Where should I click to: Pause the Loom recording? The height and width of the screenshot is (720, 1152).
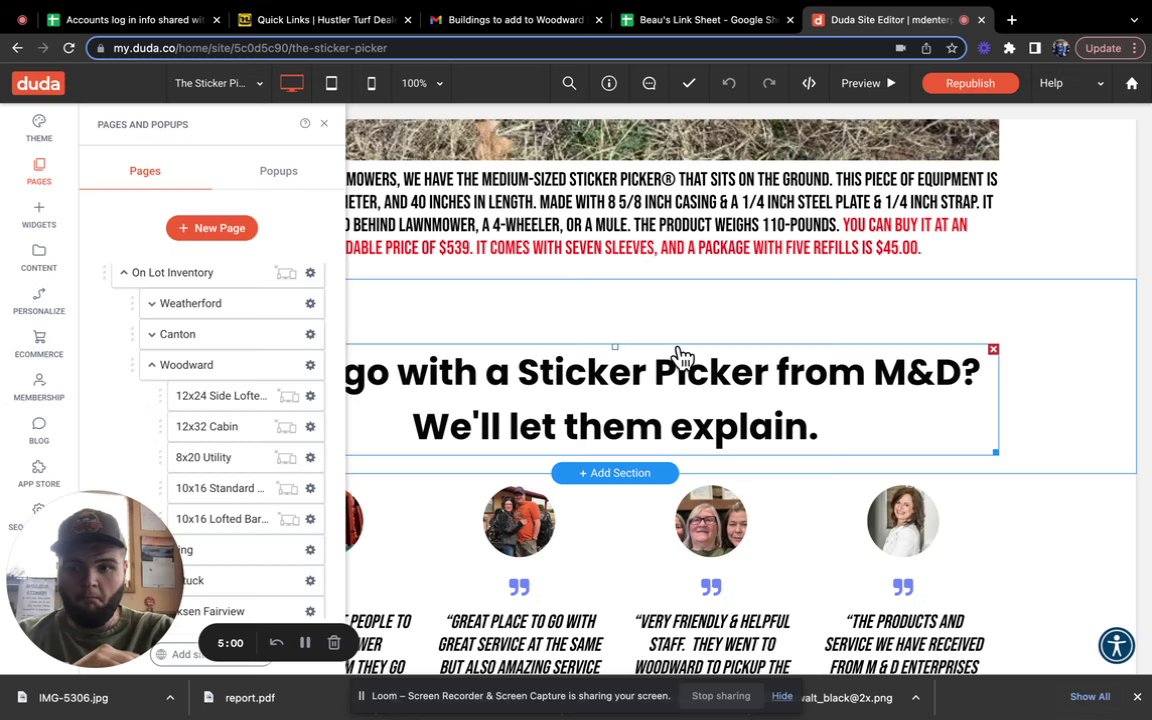(305, 643)
